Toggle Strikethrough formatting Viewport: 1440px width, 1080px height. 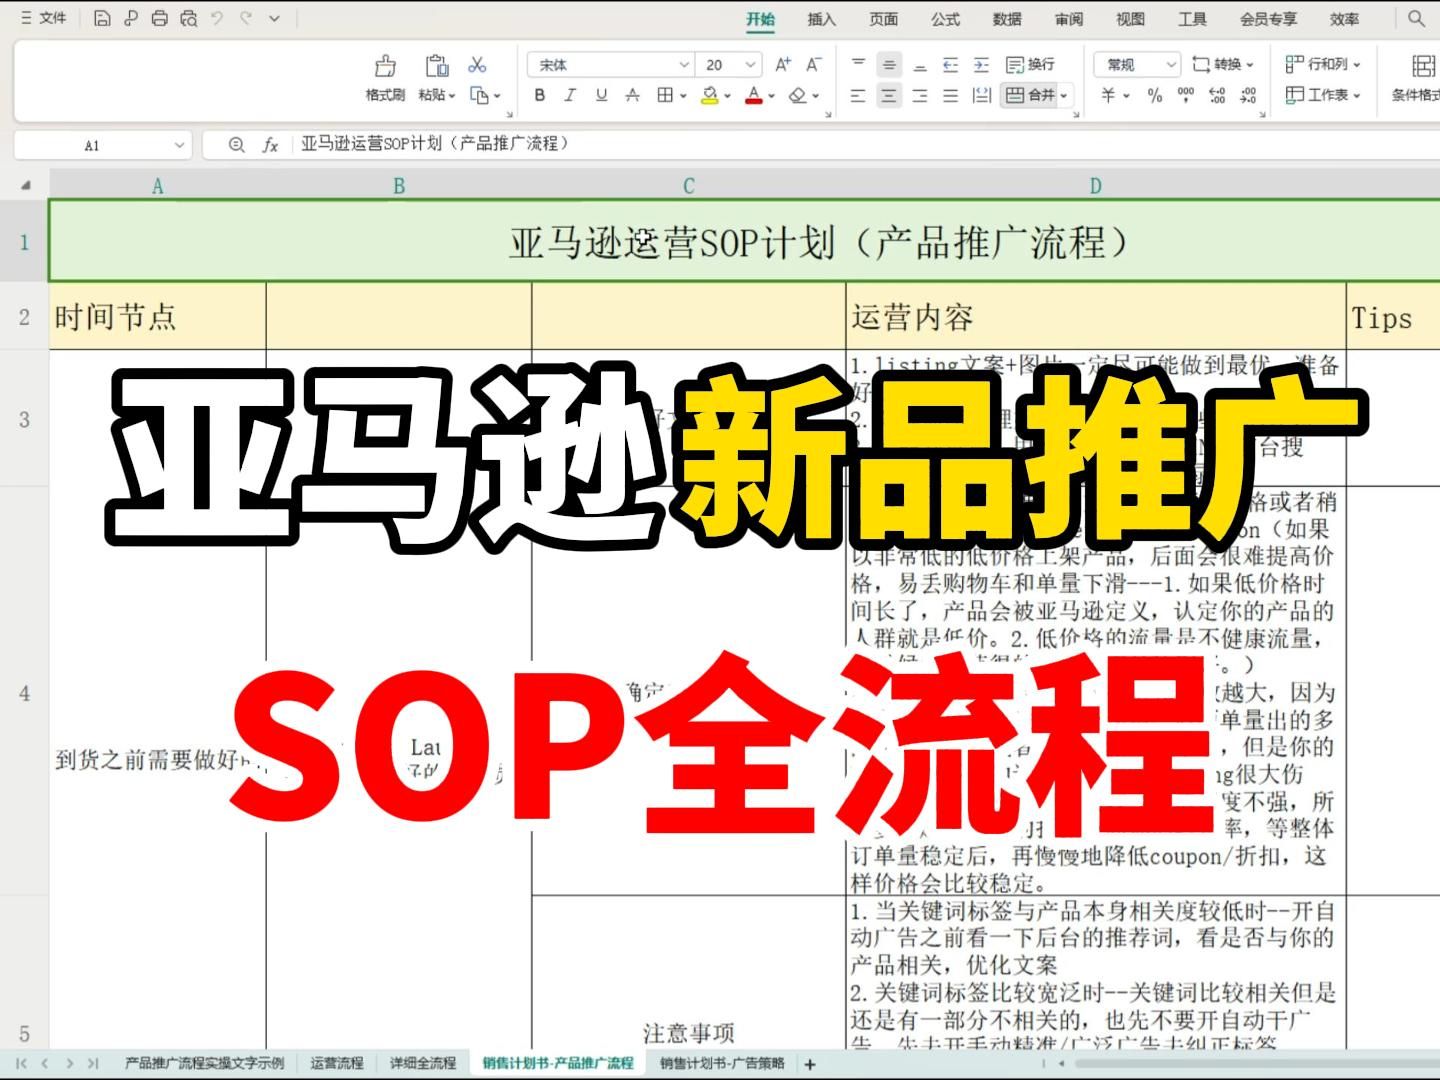pos(632,95)
